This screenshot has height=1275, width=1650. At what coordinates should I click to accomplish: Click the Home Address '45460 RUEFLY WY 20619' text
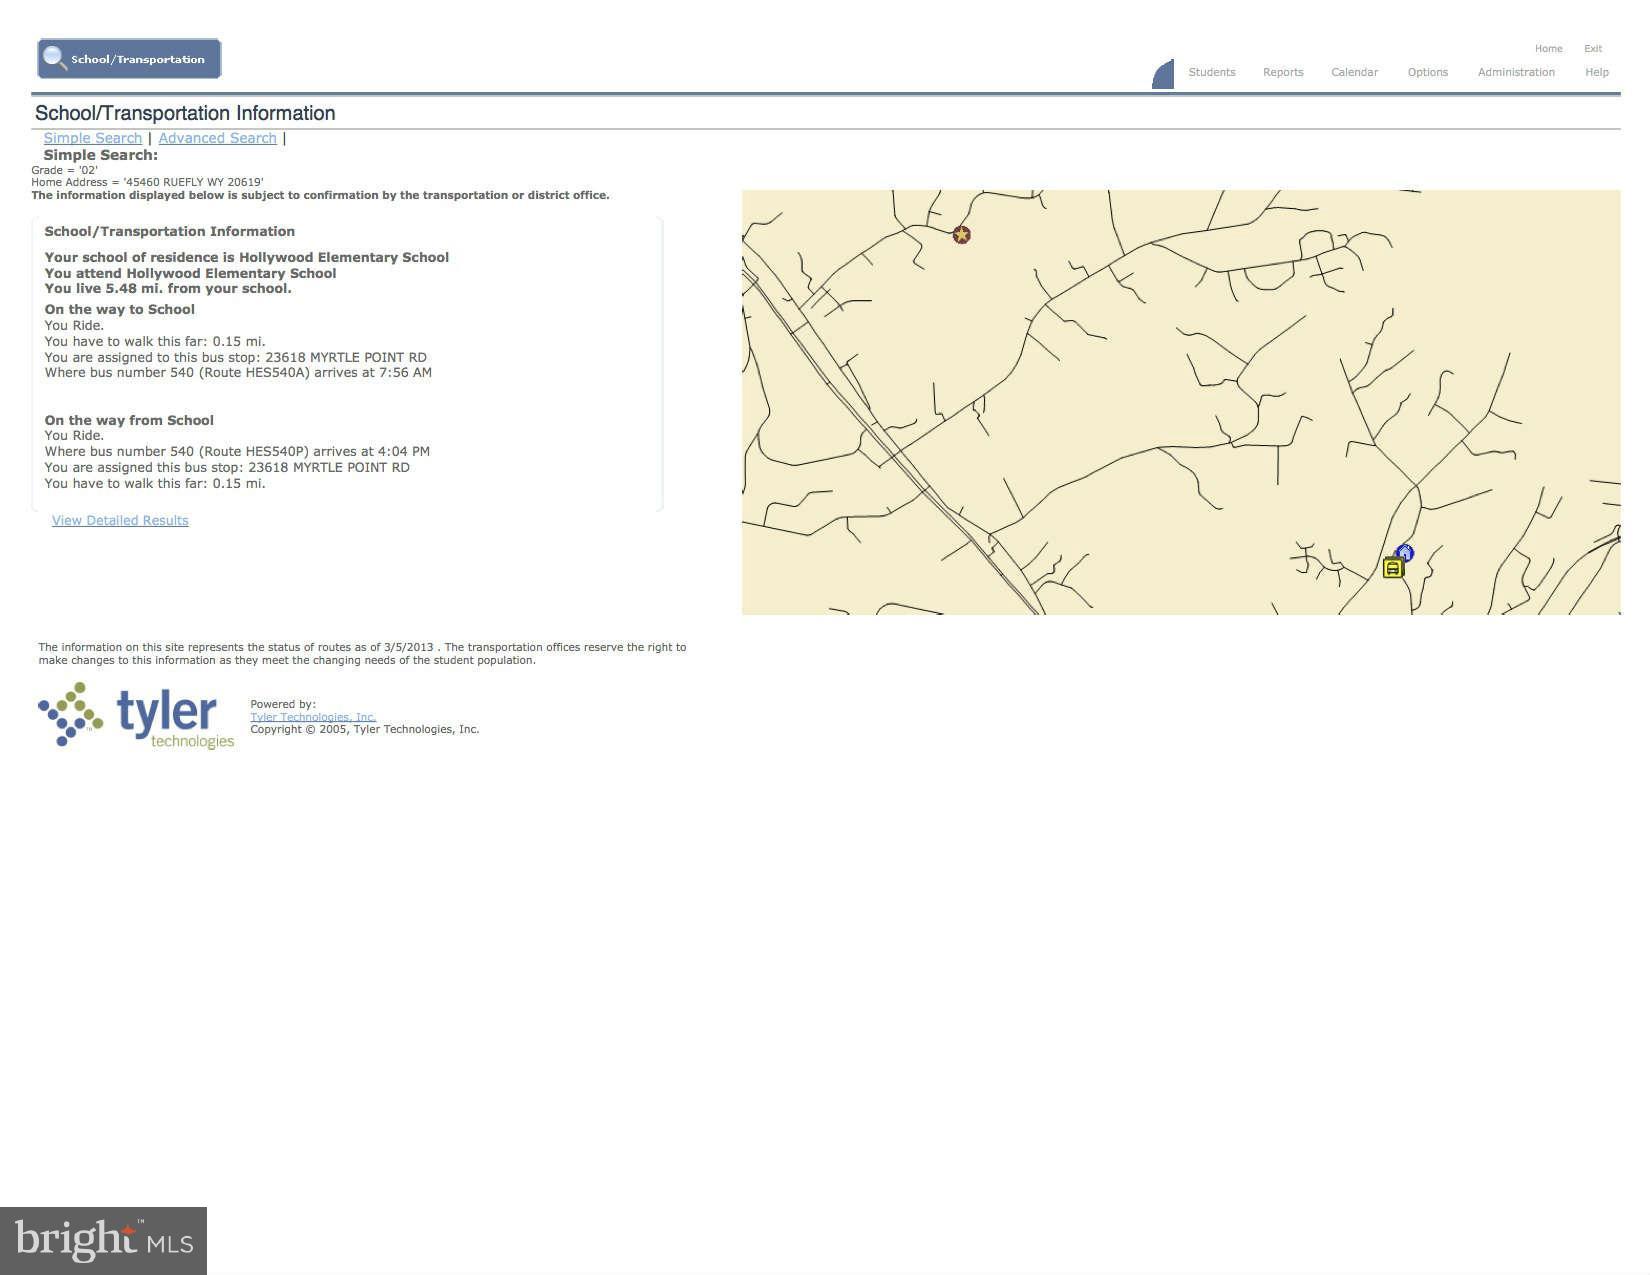pyautogui.click(x=148, y=182)
